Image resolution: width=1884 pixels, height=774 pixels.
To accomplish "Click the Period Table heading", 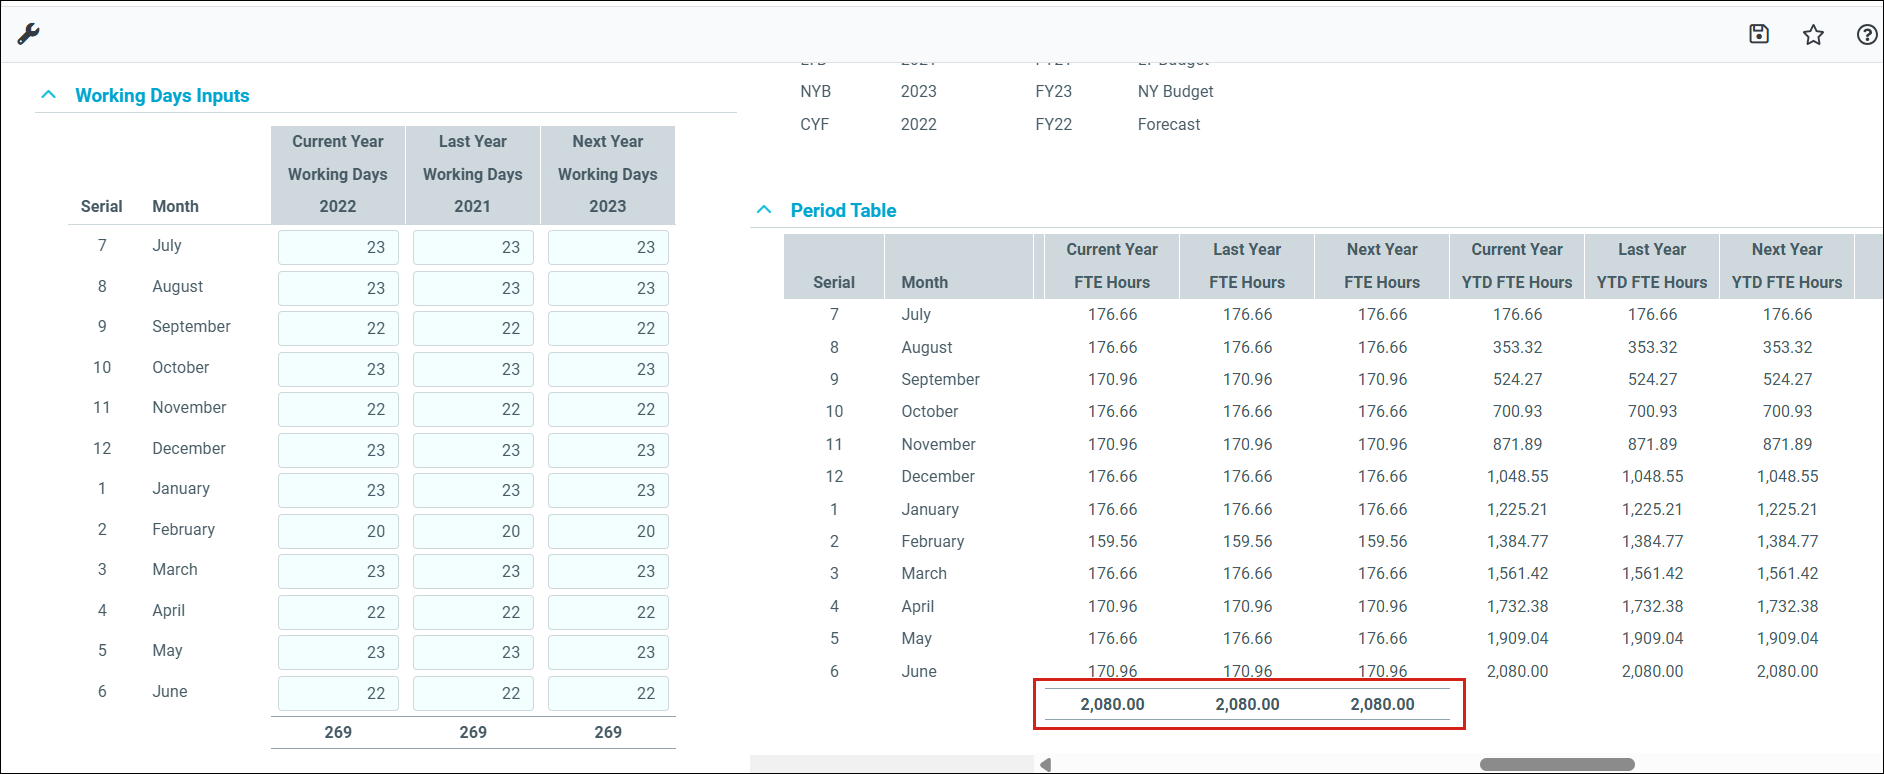I will coord(843,211).
